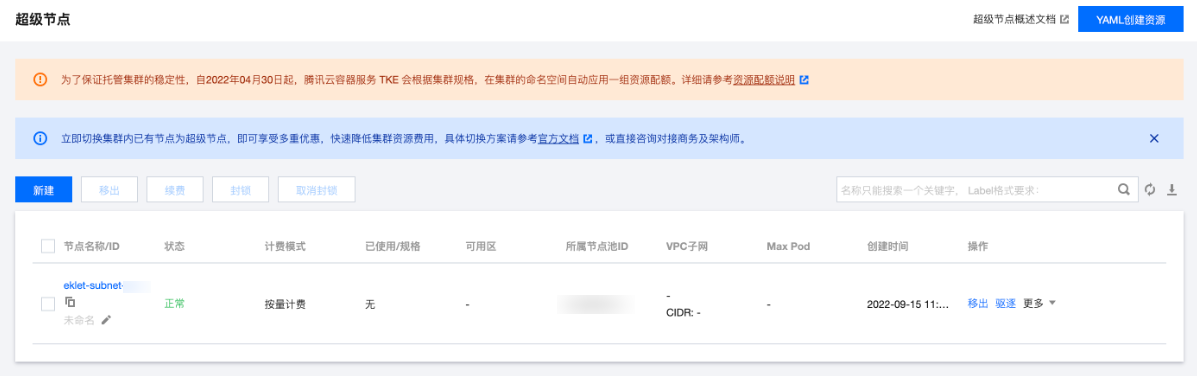Click the orange warning icon

coord(40,79)
